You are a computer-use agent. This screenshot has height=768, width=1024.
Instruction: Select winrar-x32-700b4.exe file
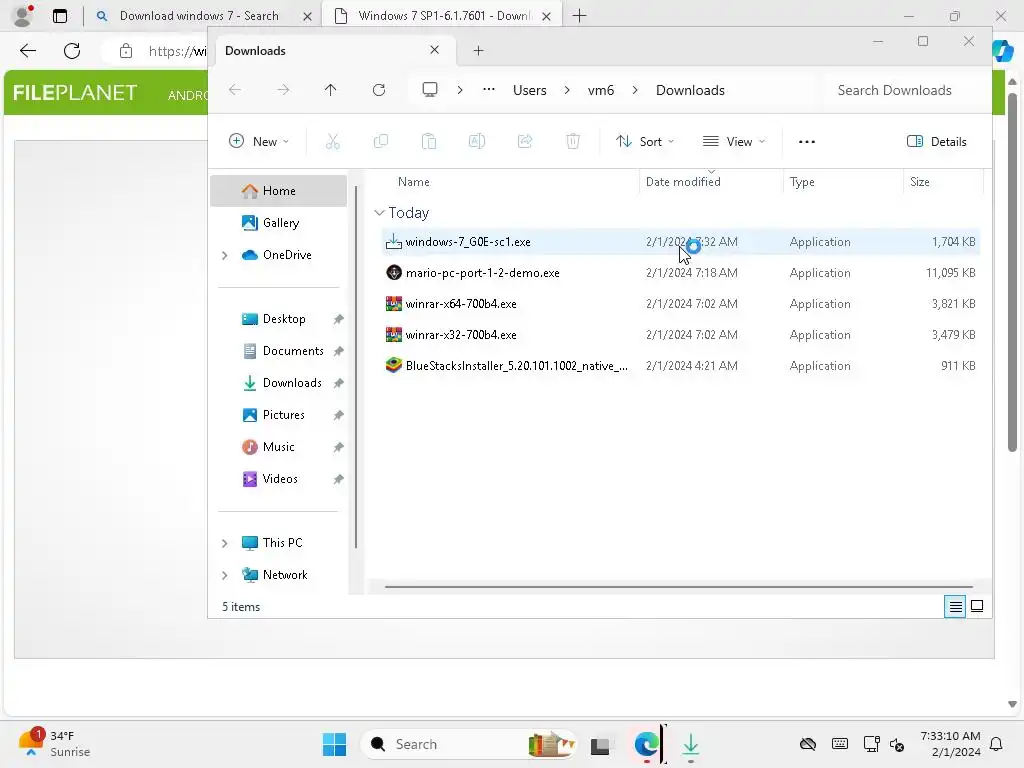point(680,334)
